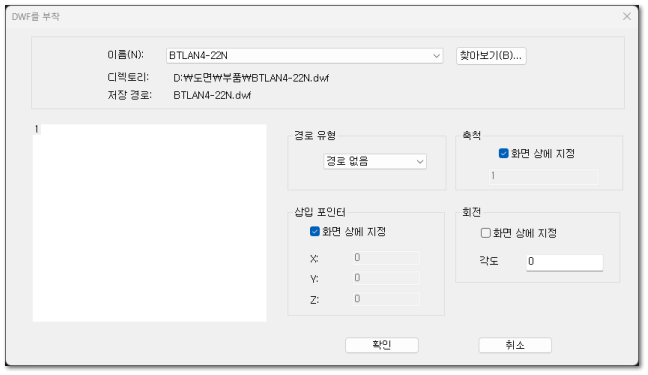This screenshot has width=648, height=375.
Task: Toggle 화면 상에 지정 under 삽입 포인터
Action: (x=348, y=232)
